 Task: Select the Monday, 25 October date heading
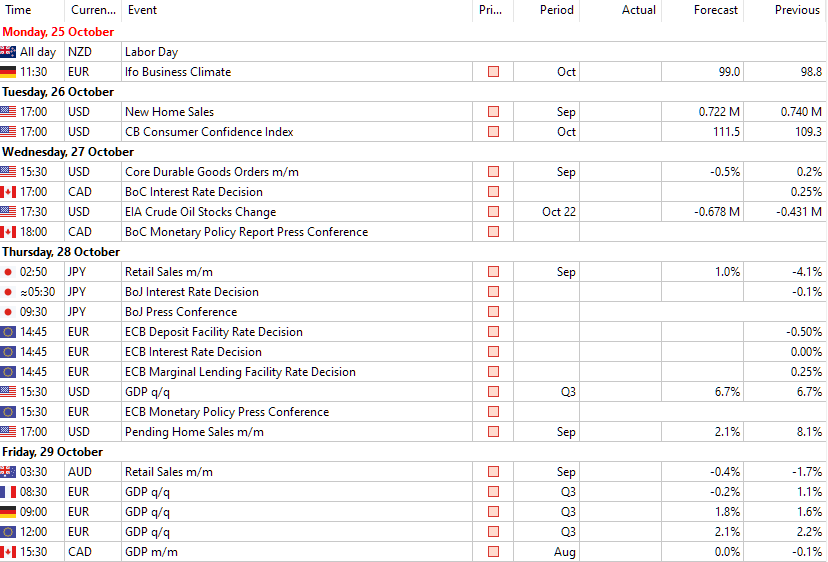point(58,32)
